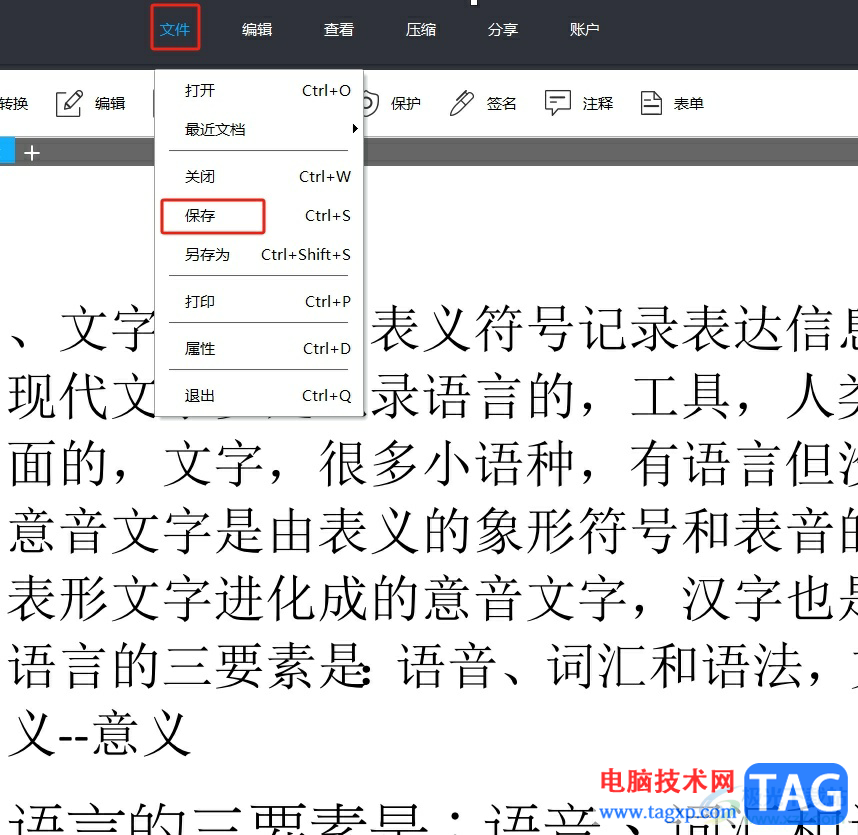Image resolution: width=858 pixels, height=835 pixels.
Task: Click the 转换 toolbar label
Action: point(14,103)
